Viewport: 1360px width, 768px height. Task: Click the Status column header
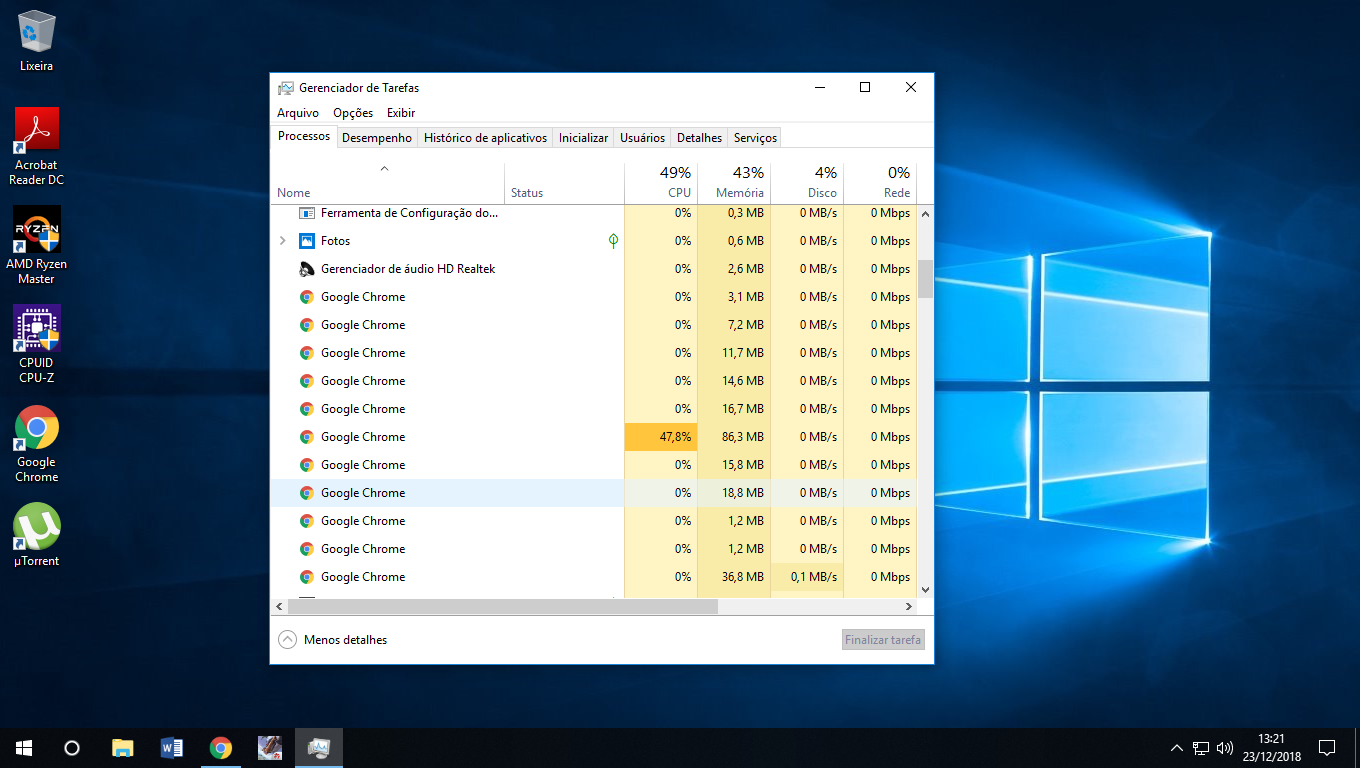point(565,183)
